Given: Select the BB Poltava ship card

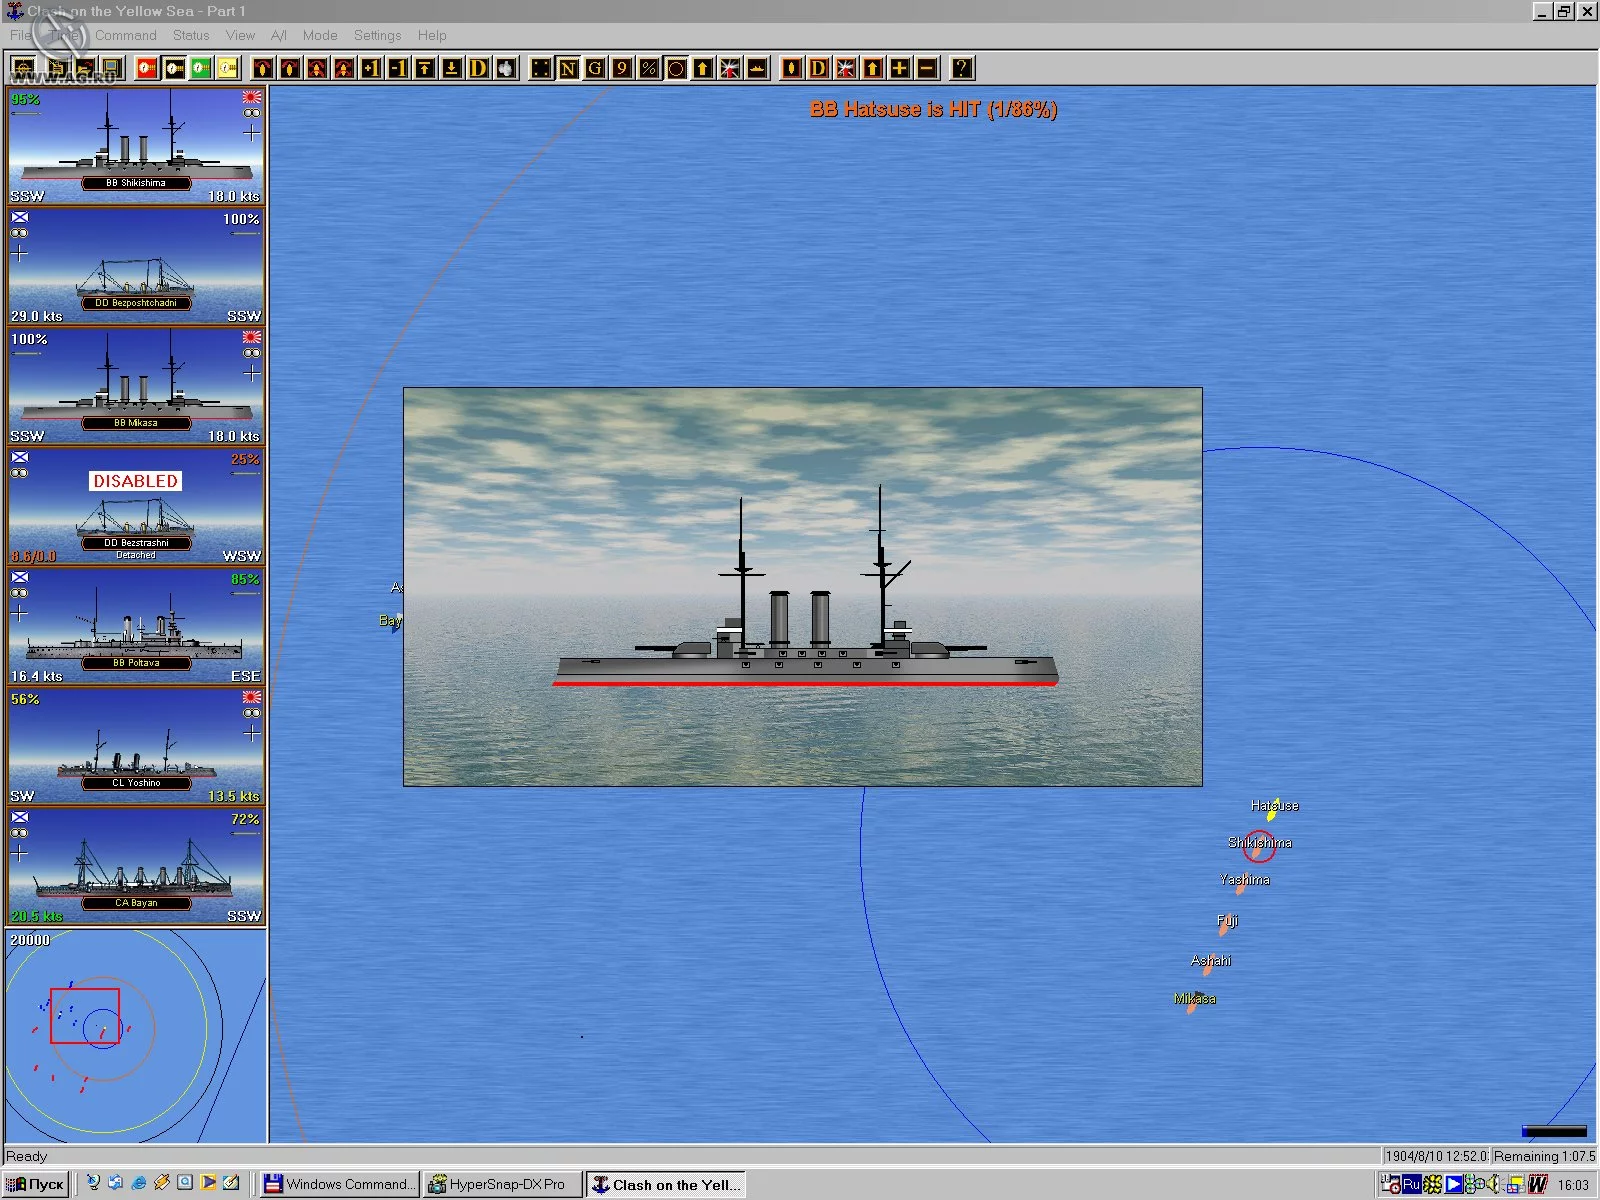Looking at the screenshot, I should [x=136, y=627].
